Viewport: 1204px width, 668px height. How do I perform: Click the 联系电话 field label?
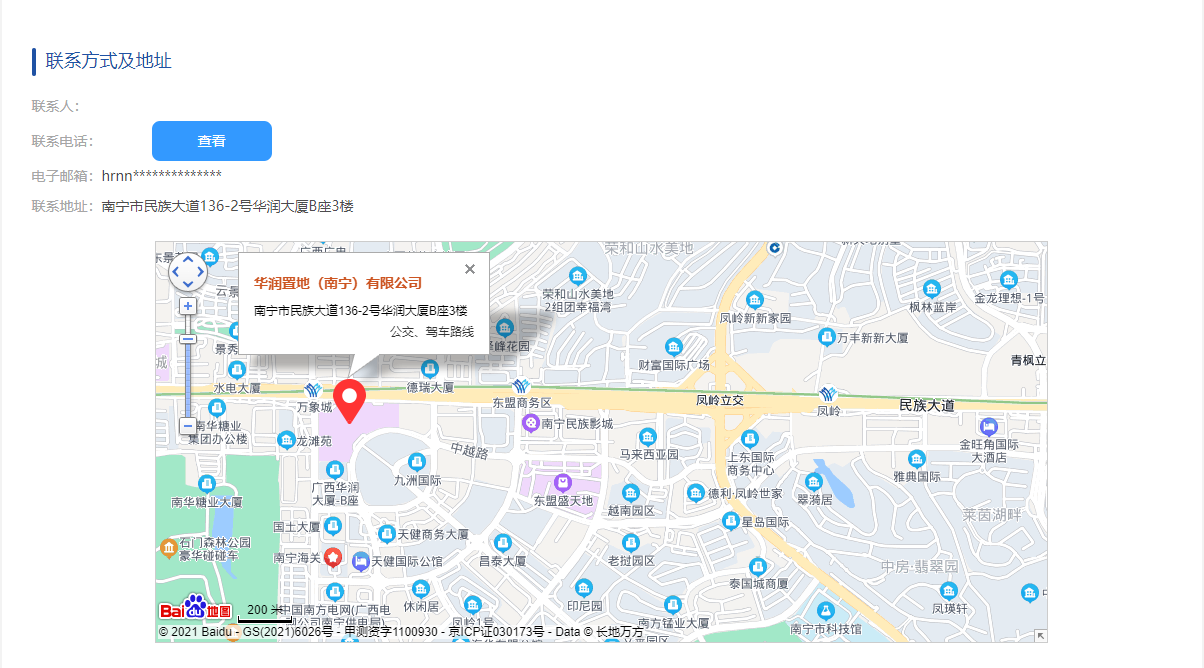62,141
